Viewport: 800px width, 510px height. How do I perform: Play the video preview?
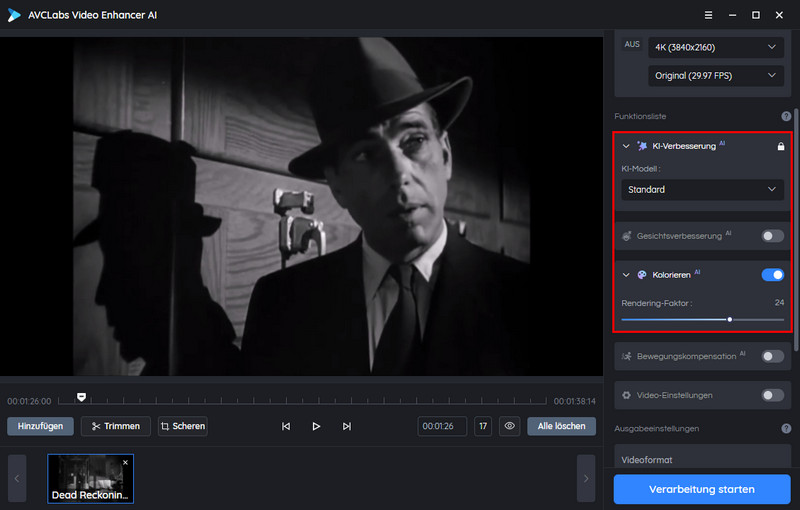316,426
